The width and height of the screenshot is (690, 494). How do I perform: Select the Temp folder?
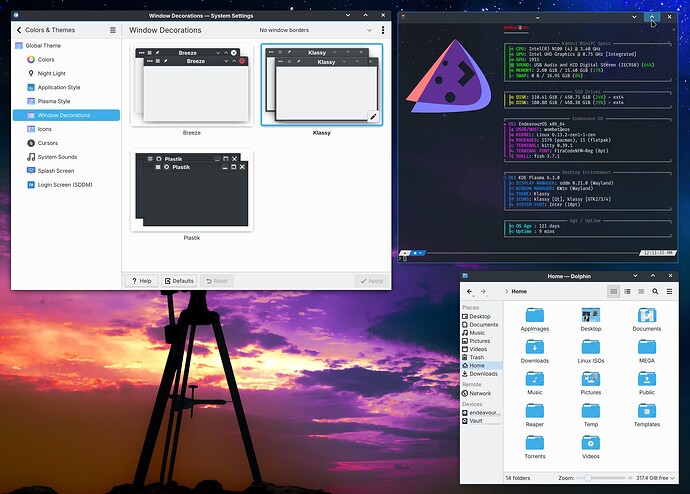pos(591,415)
